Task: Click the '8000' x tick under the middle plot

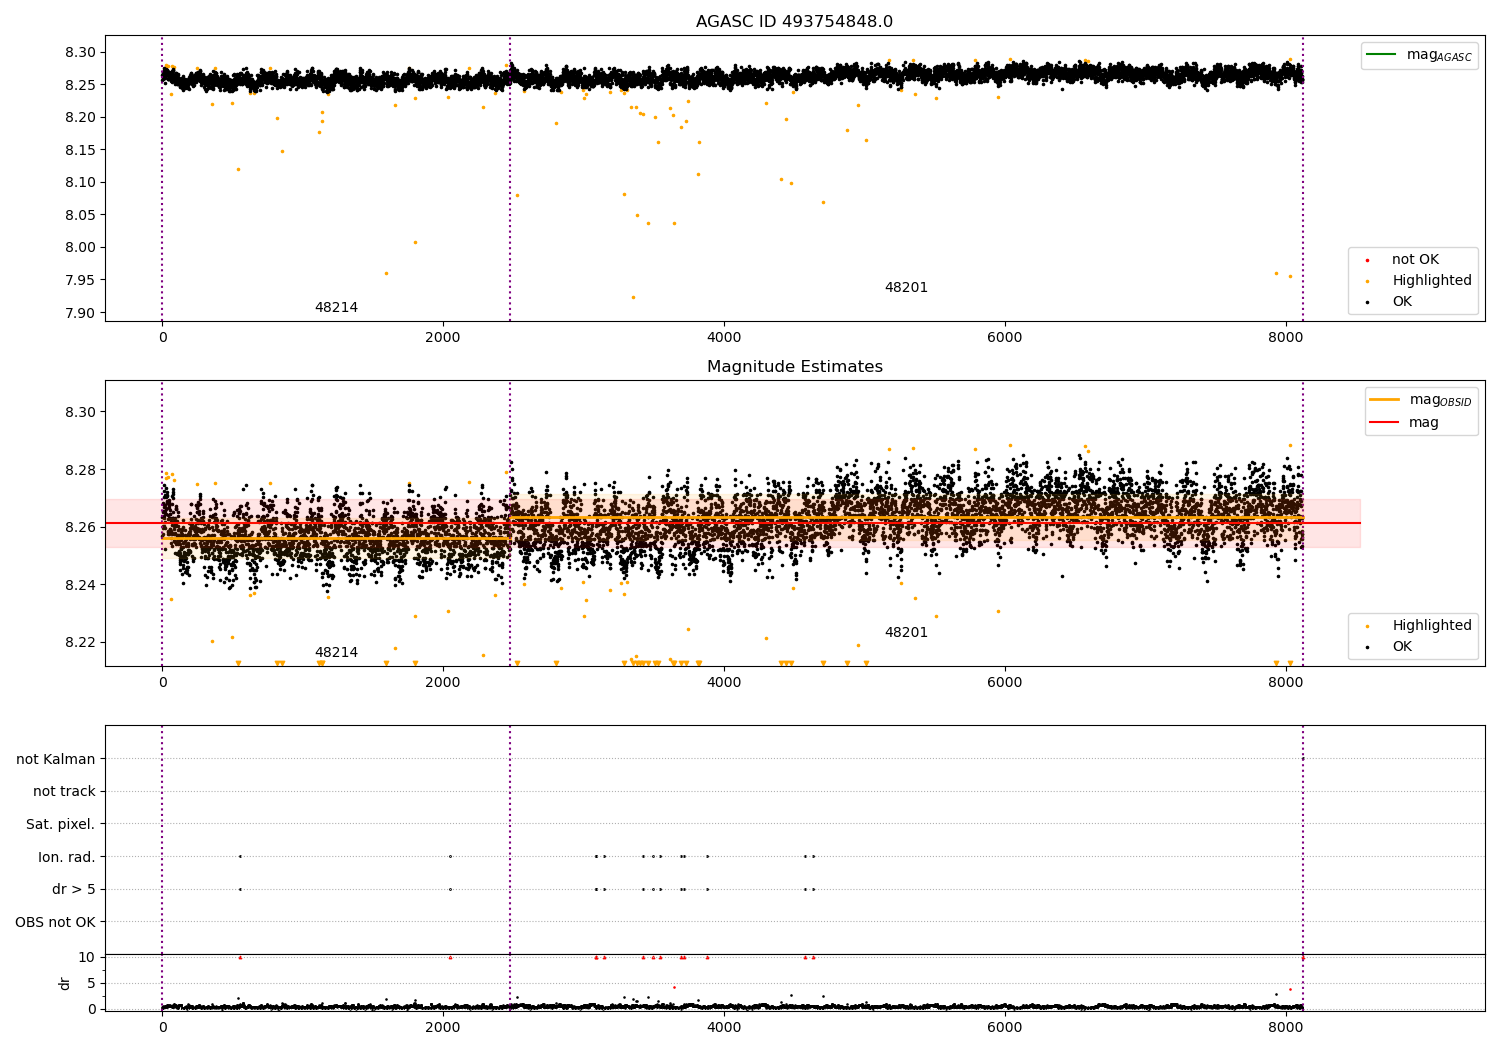Action: pos(1286,683)
